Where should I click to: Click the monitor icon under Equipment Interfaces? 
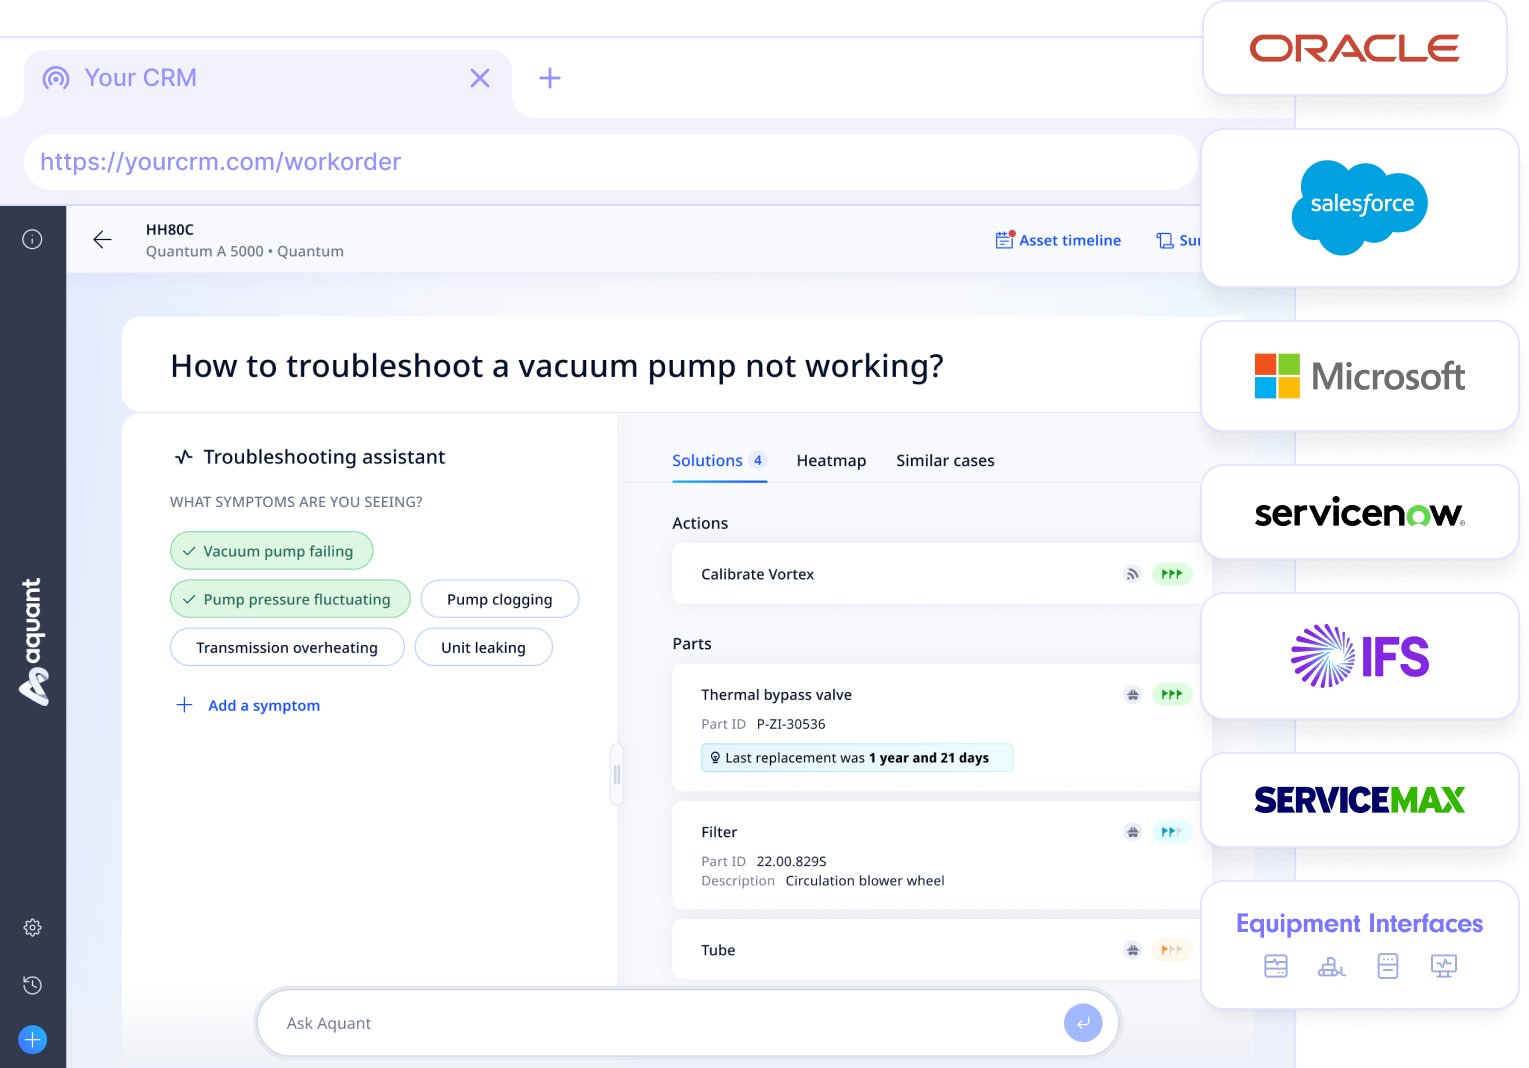[1444, 966]
